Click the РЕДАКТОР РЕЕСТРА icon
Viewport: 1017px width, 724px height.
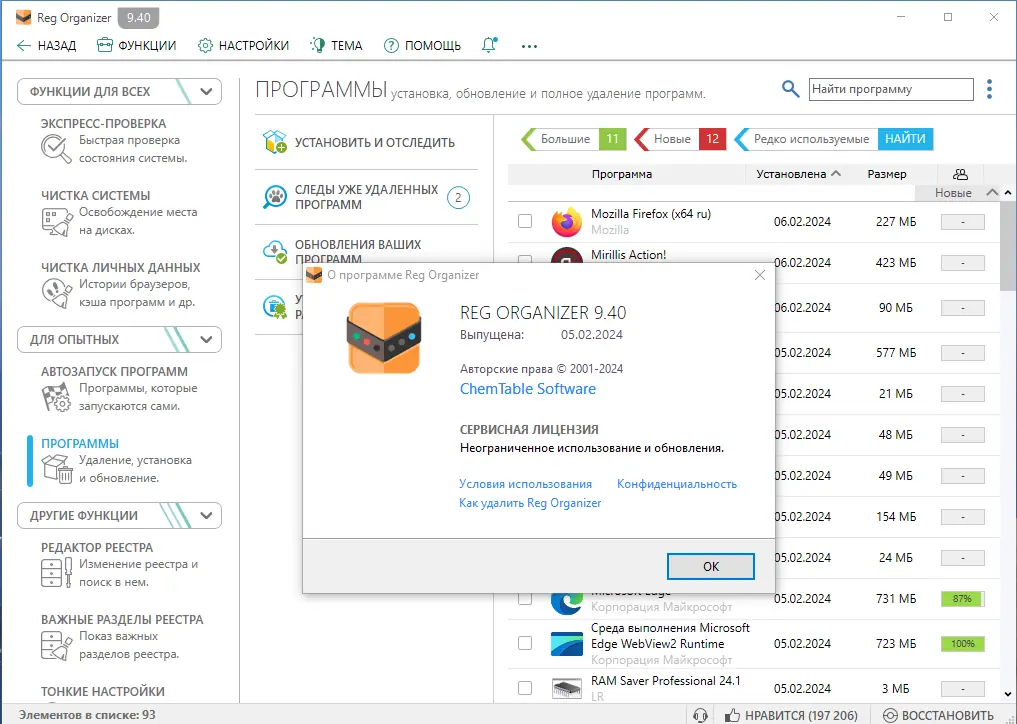tap(56, 573)
